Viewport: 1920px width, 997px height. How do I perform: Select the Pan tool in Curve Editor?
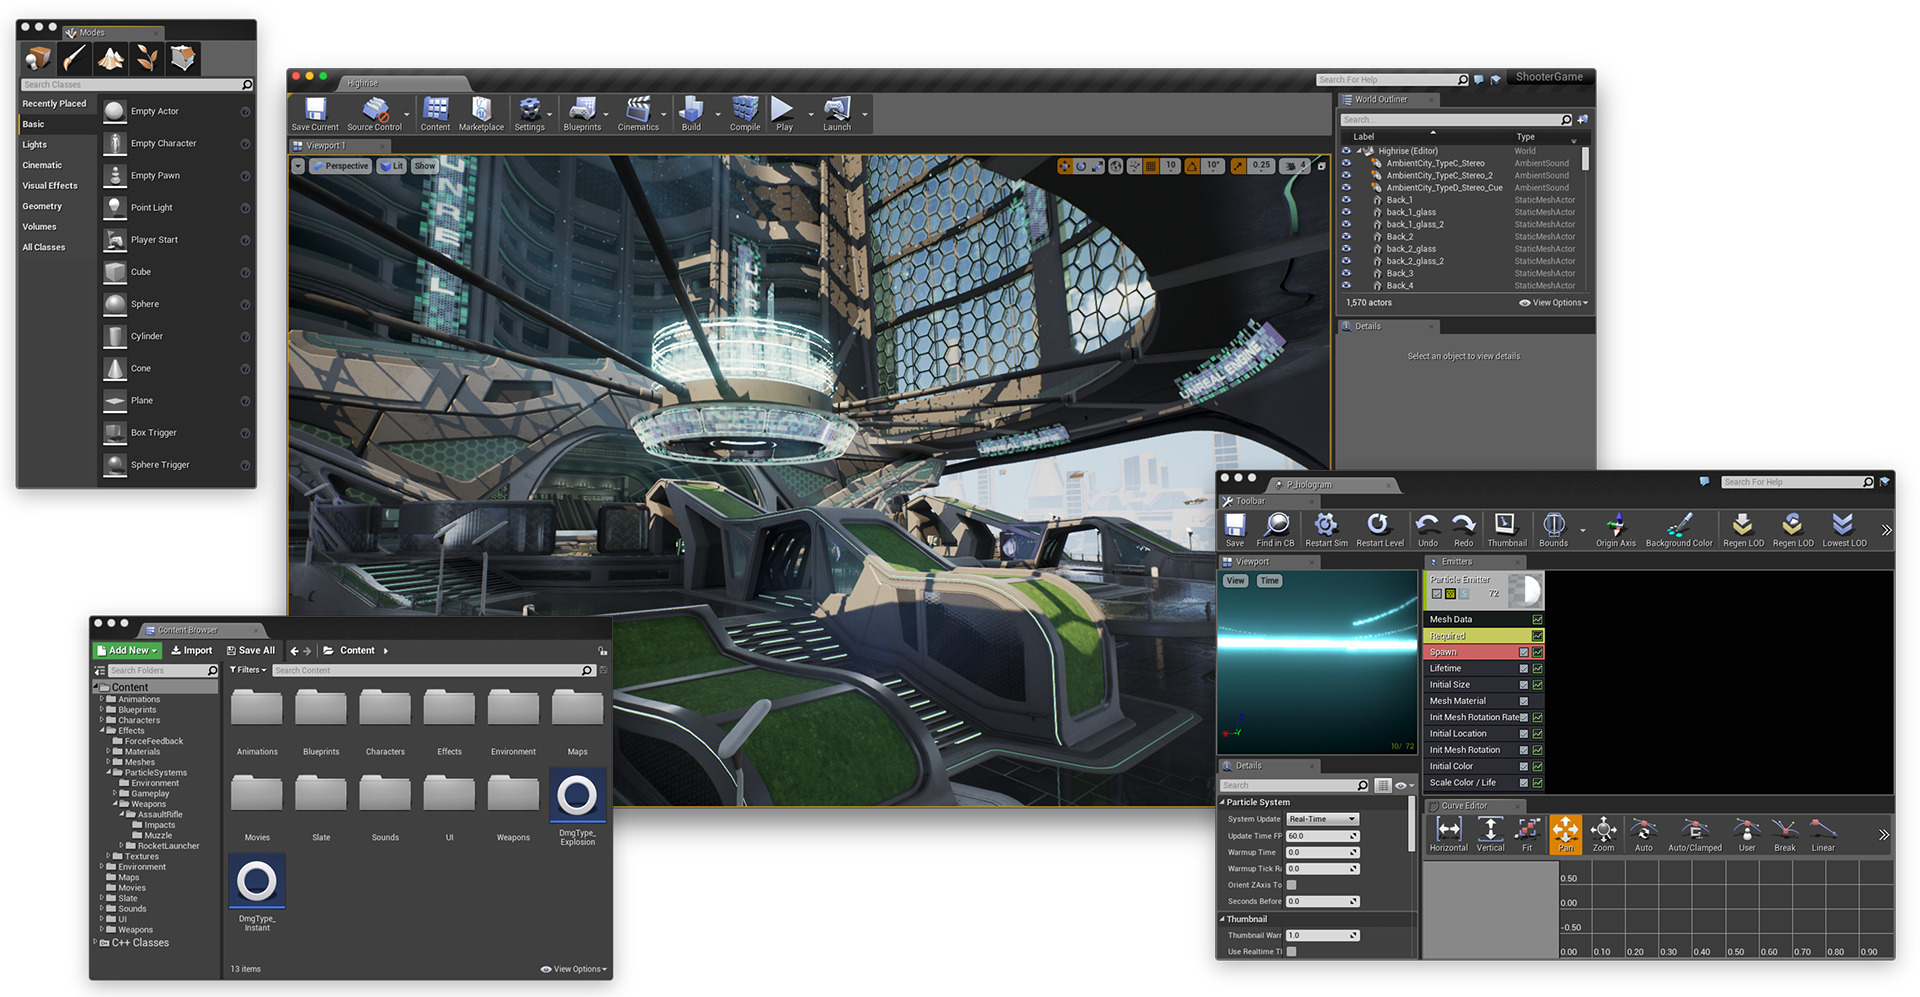click(x=1565, y=834)
